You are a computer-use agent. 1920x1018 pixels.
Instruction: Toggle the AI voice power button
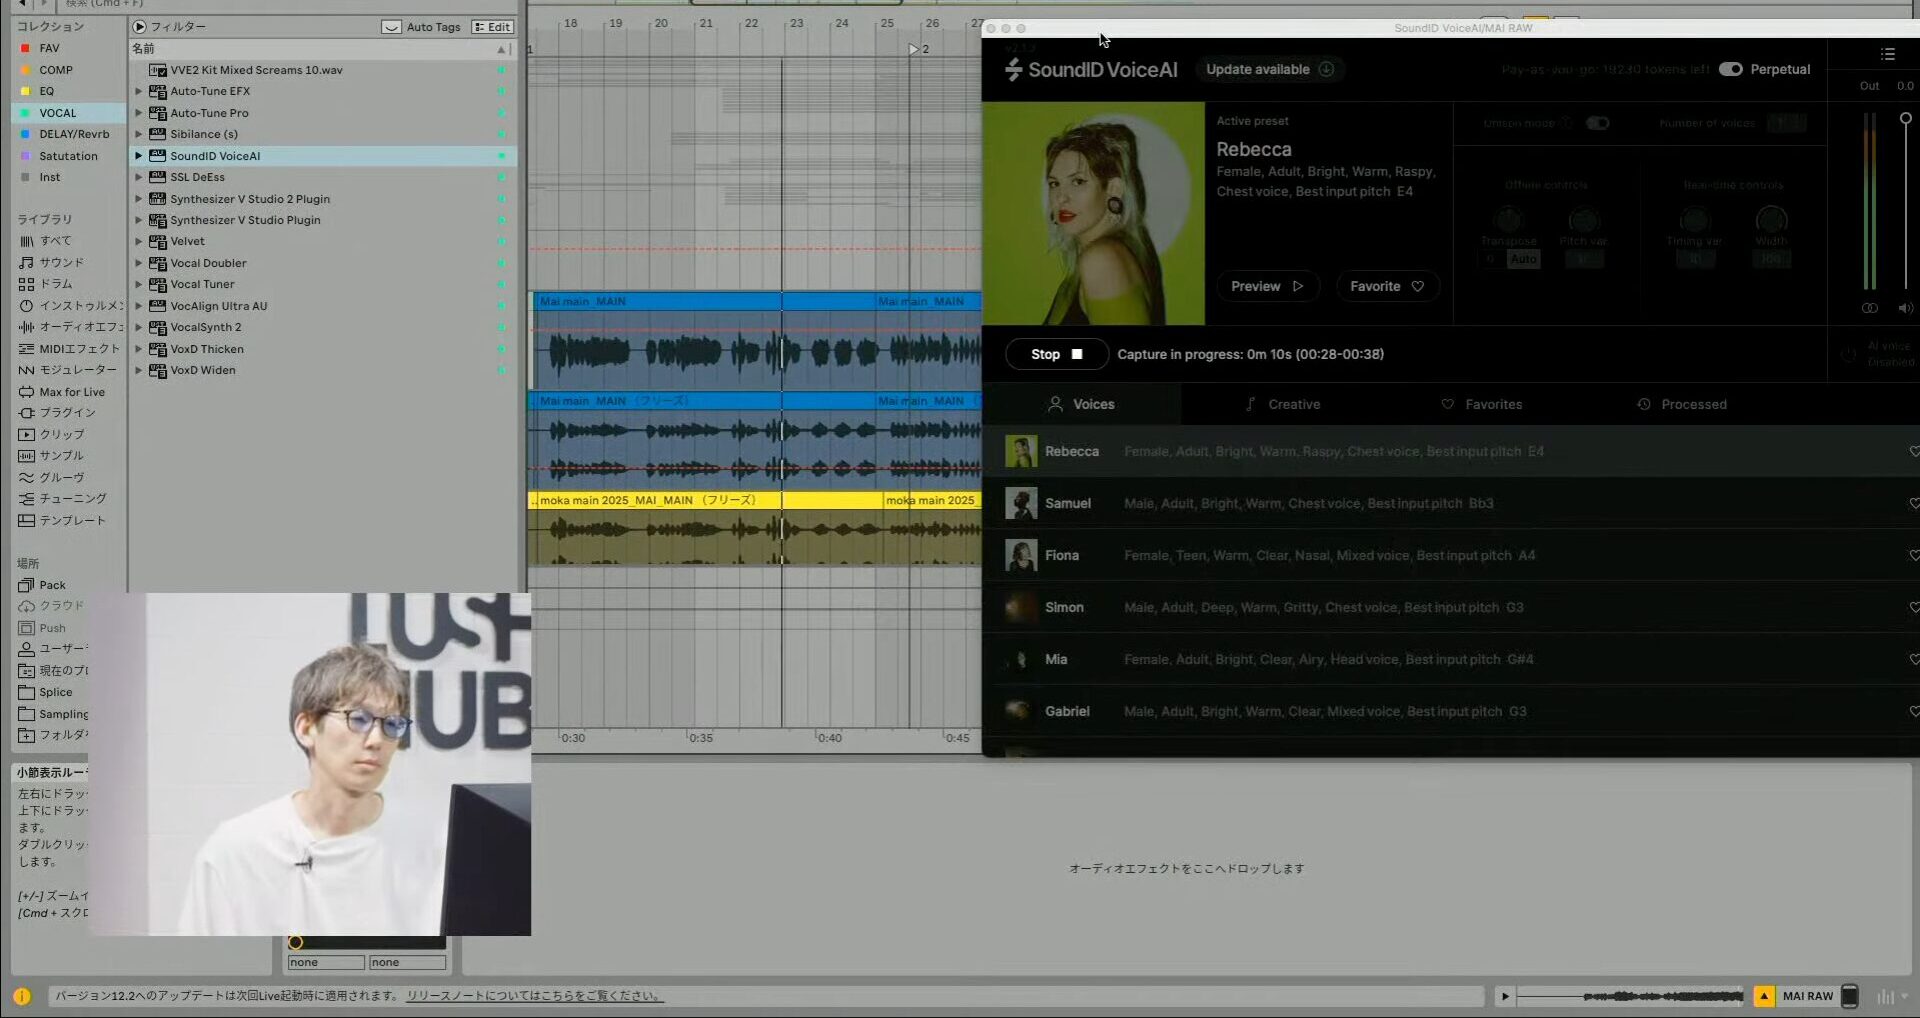1848,355
